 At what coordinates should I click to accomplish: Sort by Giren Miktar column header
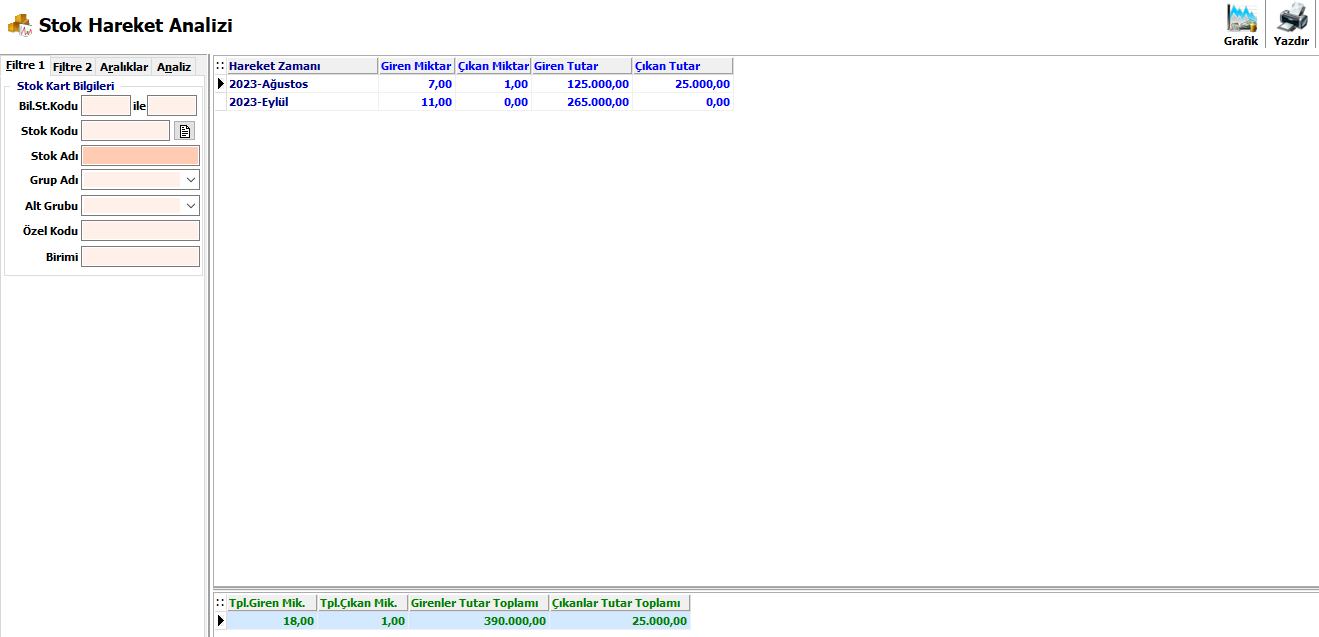pyautogui.click(x=417, y=66)
